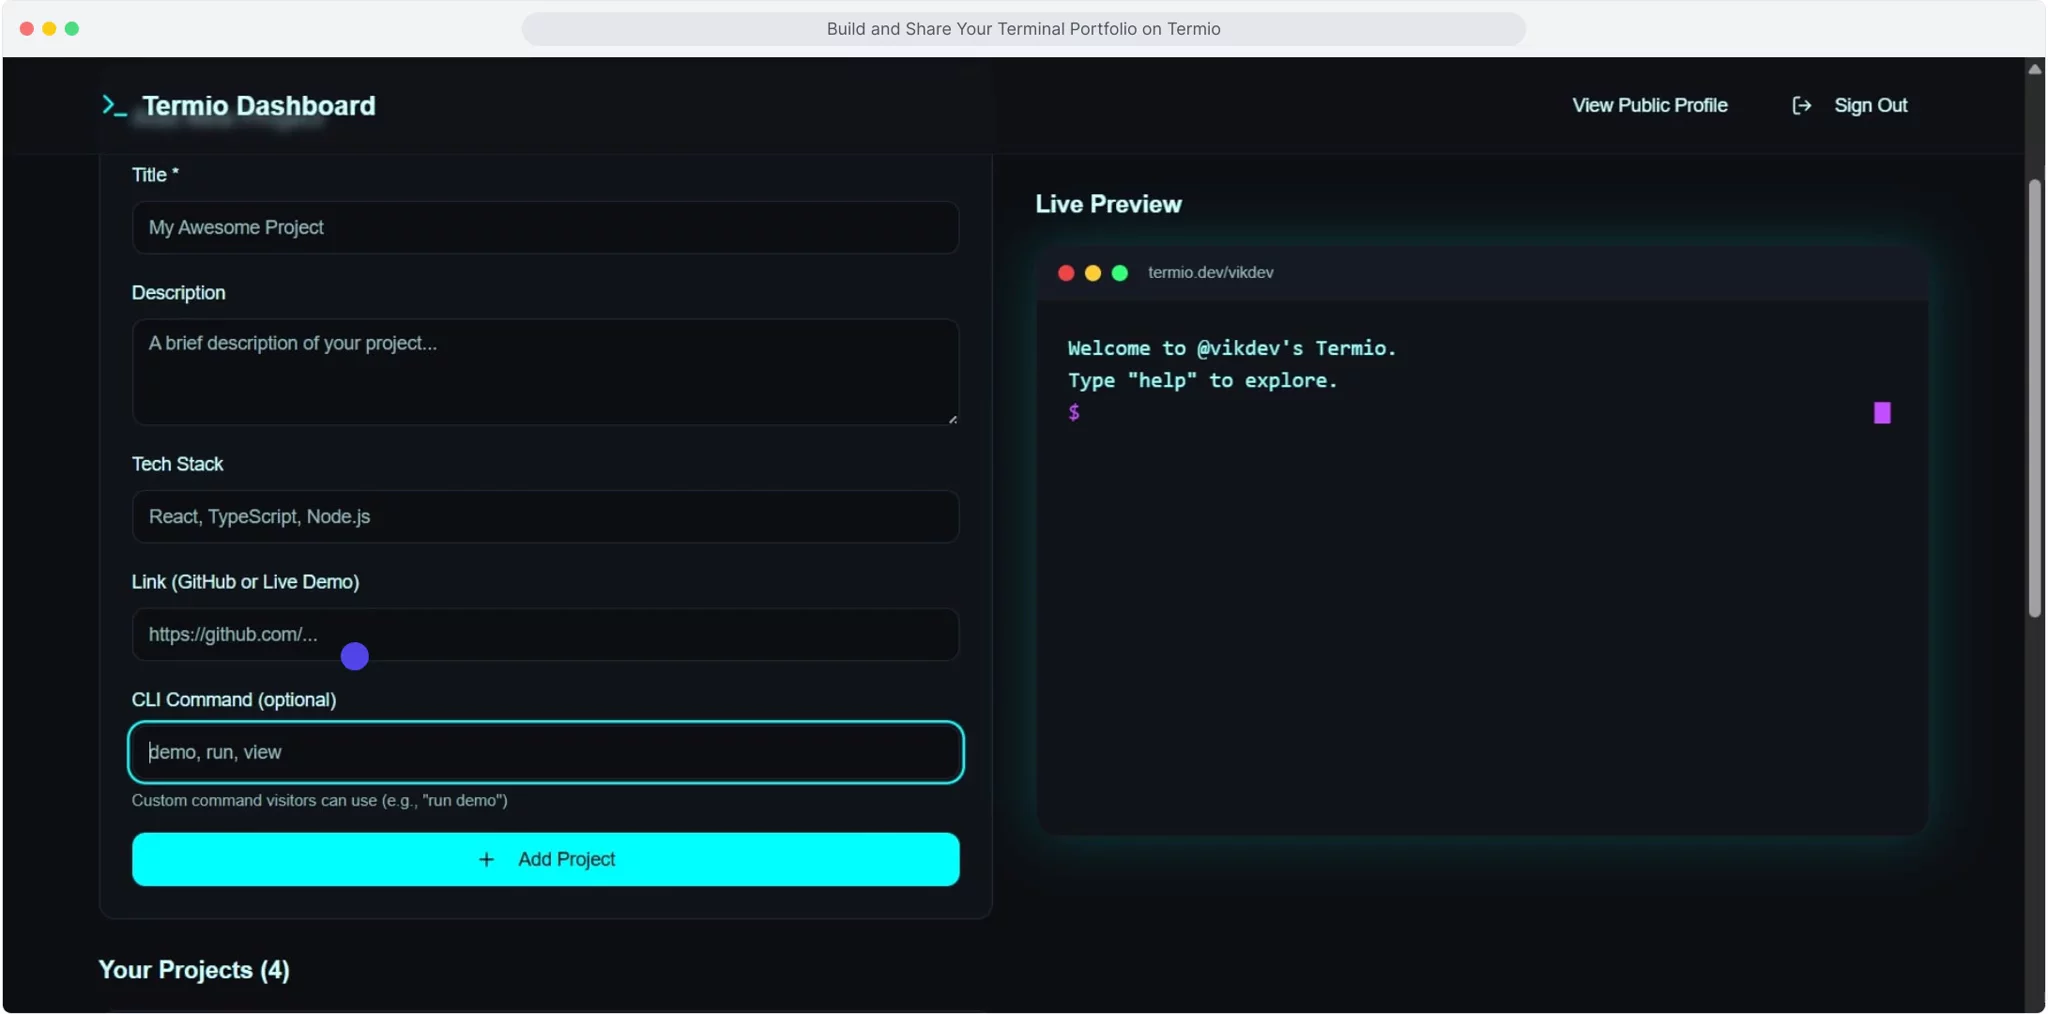Sign out of the Termio Dashboard
This screenshot has height=1014, width=2048.
pos(1869,105)
